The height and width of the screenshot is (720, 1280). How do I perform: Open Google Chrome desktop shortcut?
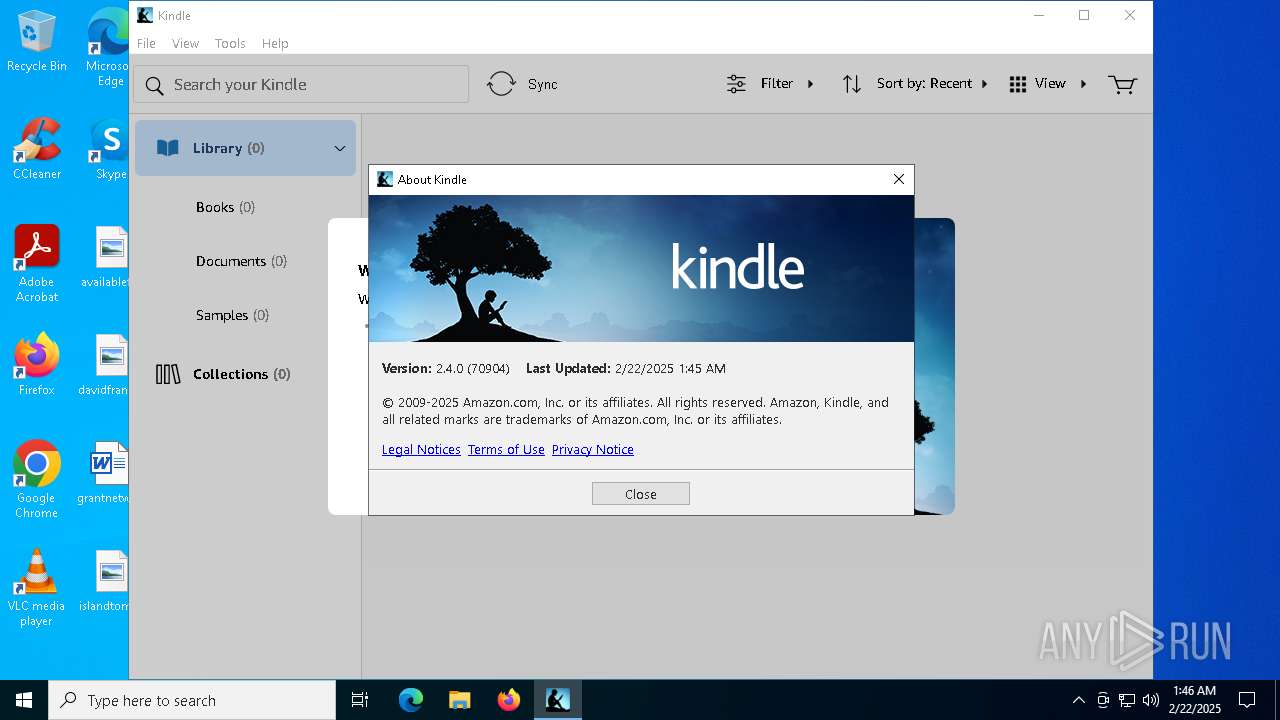tap(36, 480)
